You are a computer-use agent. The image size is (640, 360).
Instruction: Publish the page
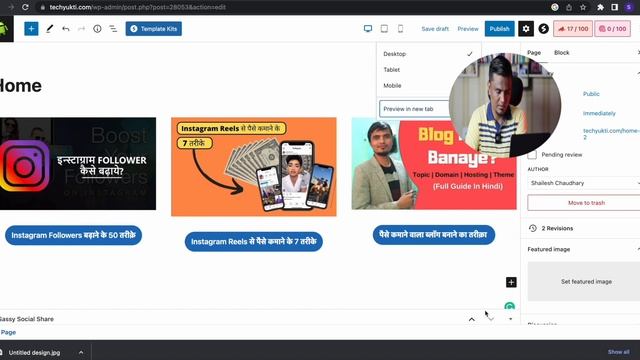pos(500,29)
